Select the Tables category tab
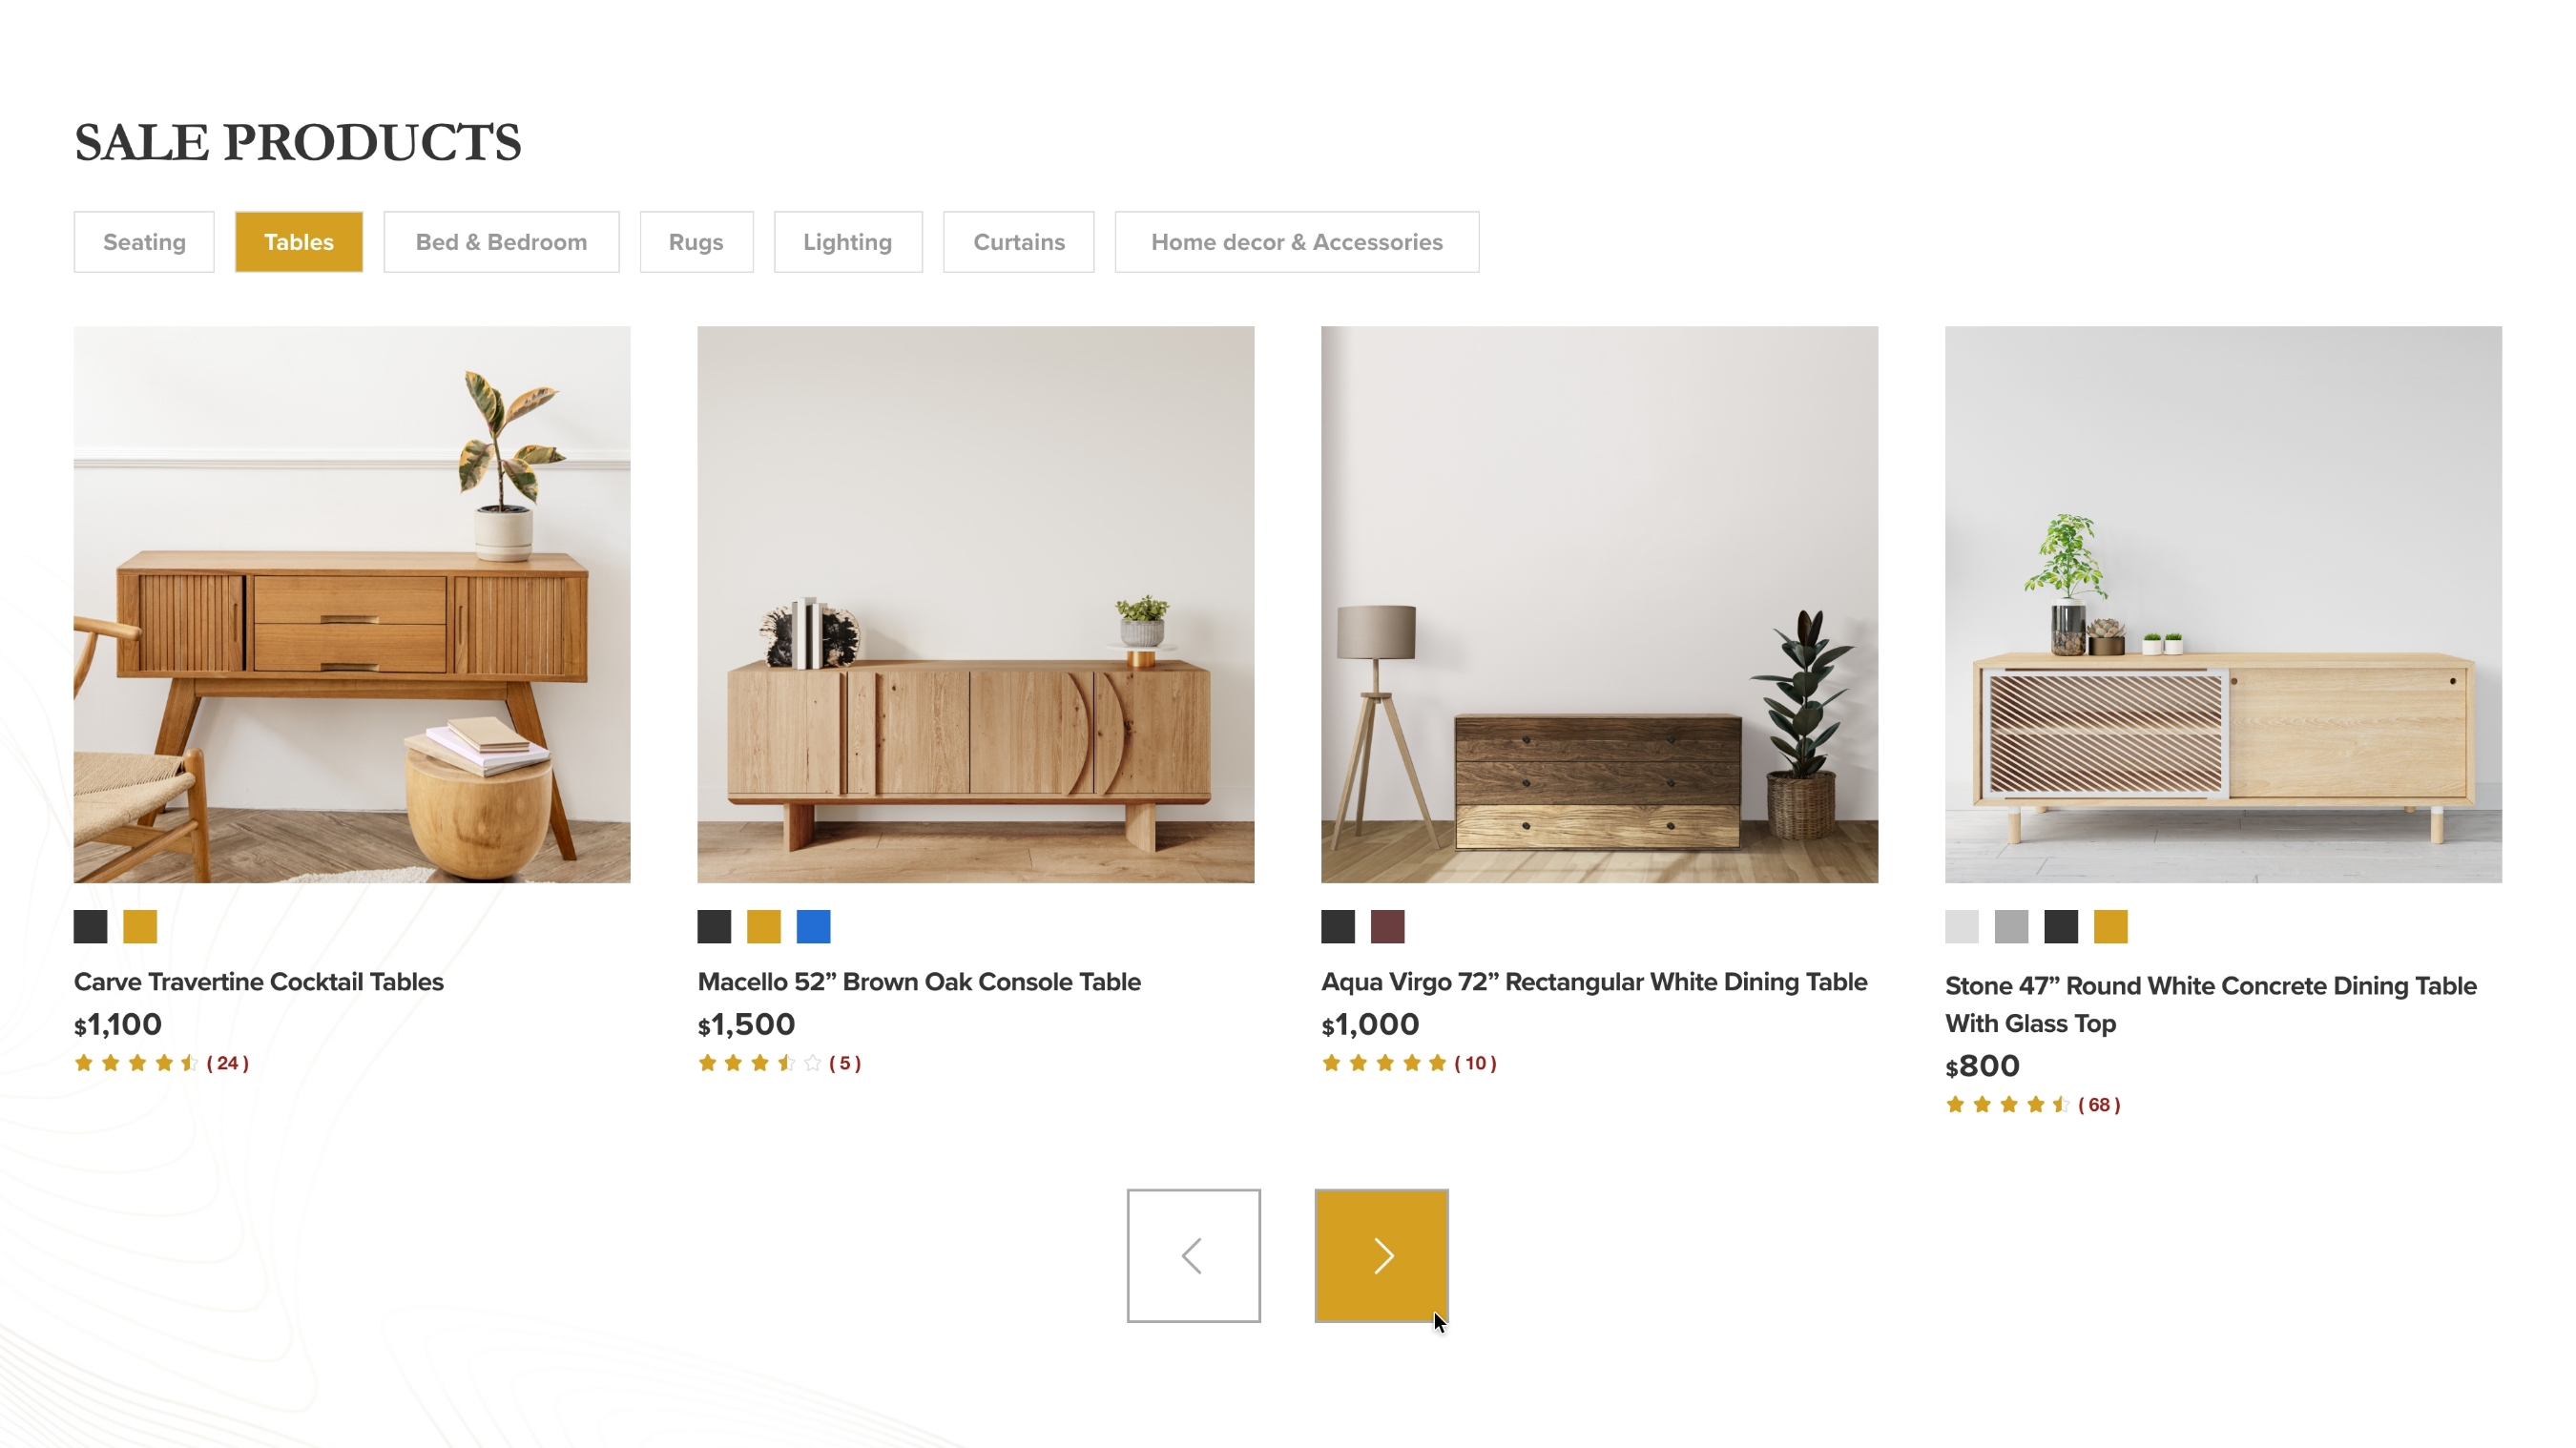Image resolution: width=2576 pixels, height=1448 pixels. coord(299,242)
